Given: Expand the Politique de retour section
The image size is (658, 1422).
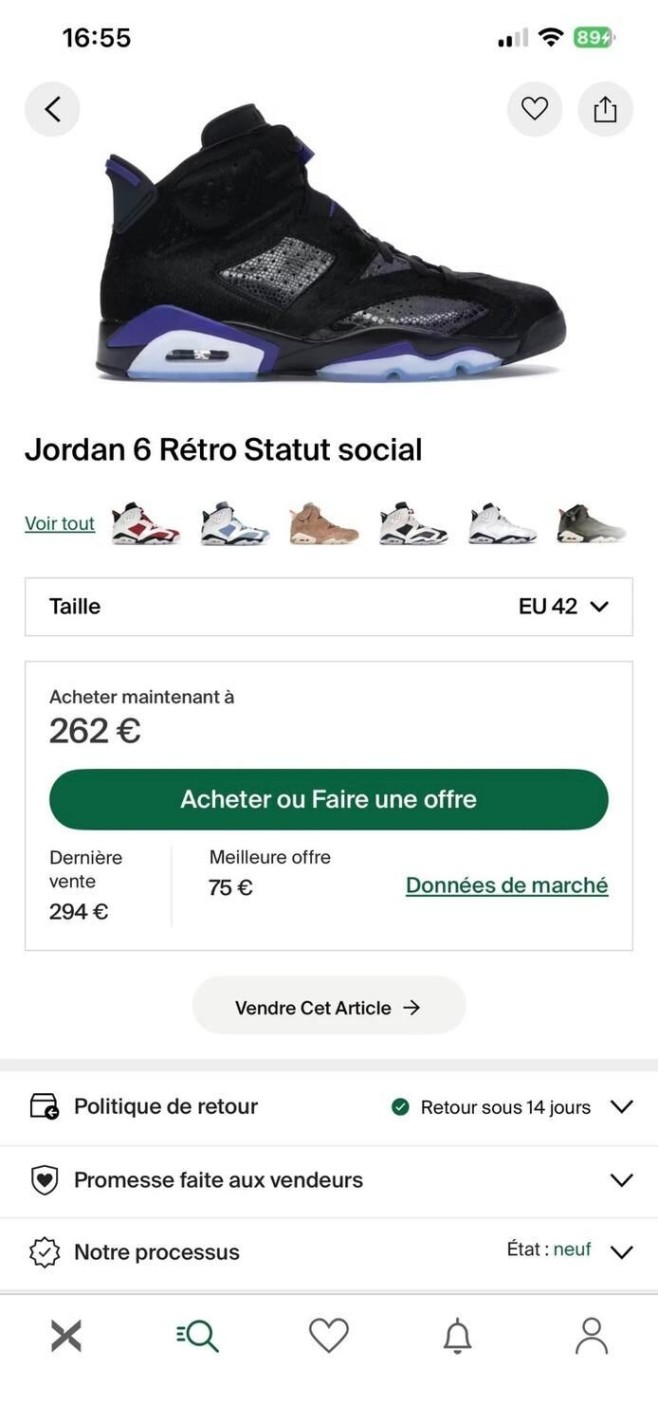Looking at the screenshot, I should pos(329,1107).
